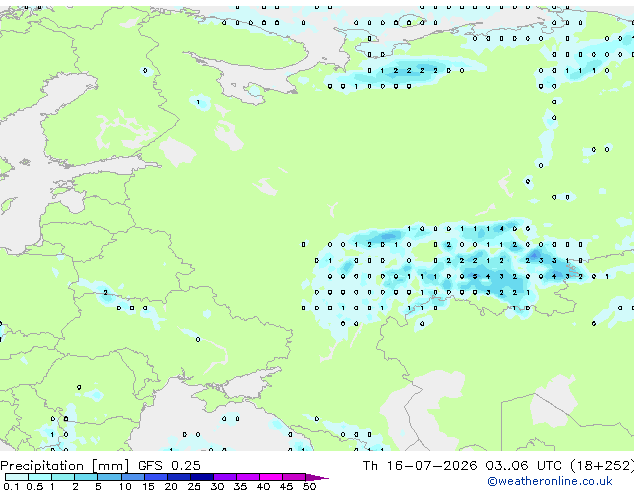Click the "(18+252)" forecast run text
The width and height of the screenshot is (634, 490).
602,466
